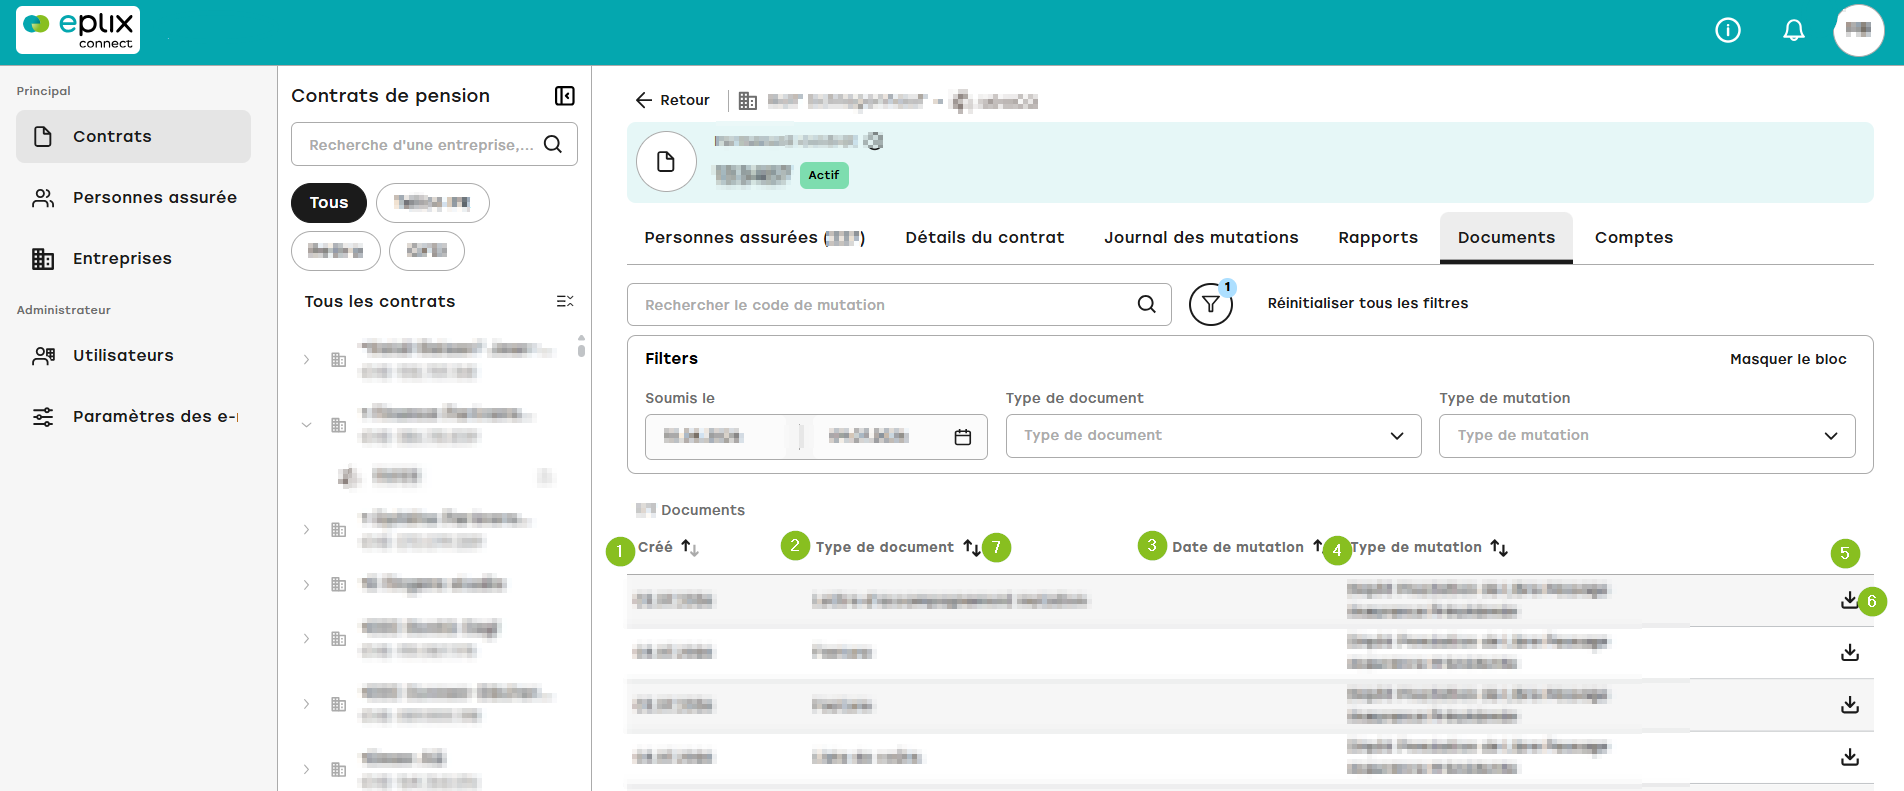Open Type de document dropdown
This screenshot has height=791, width=1904.
click(1213, 436)
